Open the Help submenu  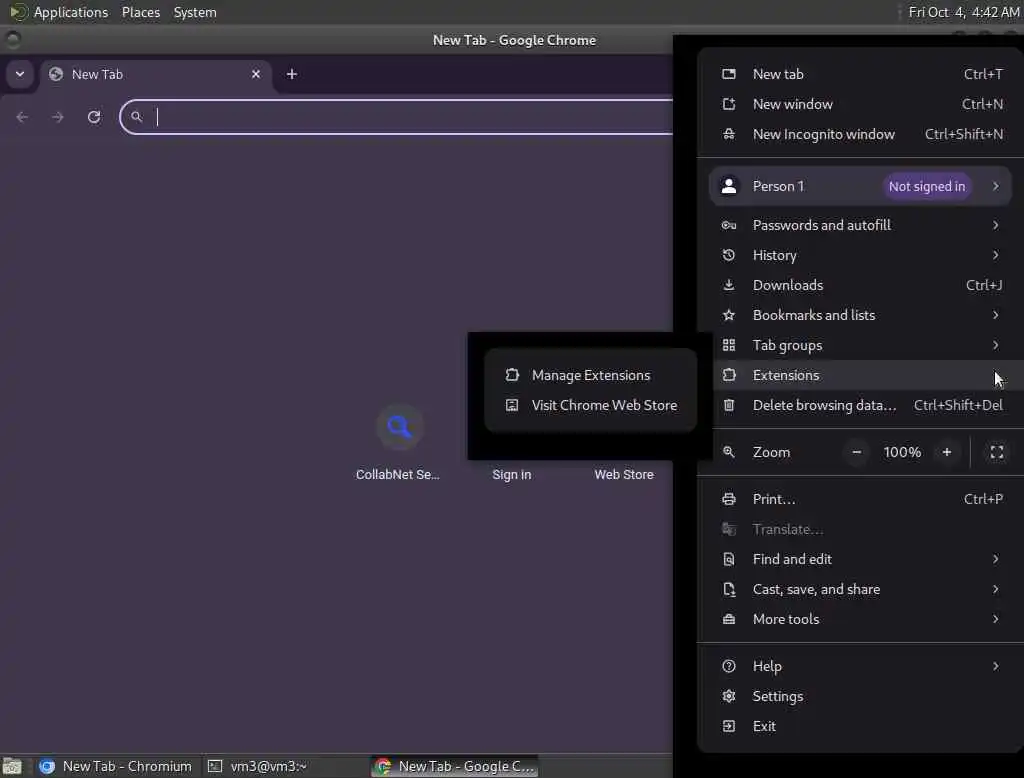coord(861,667)
